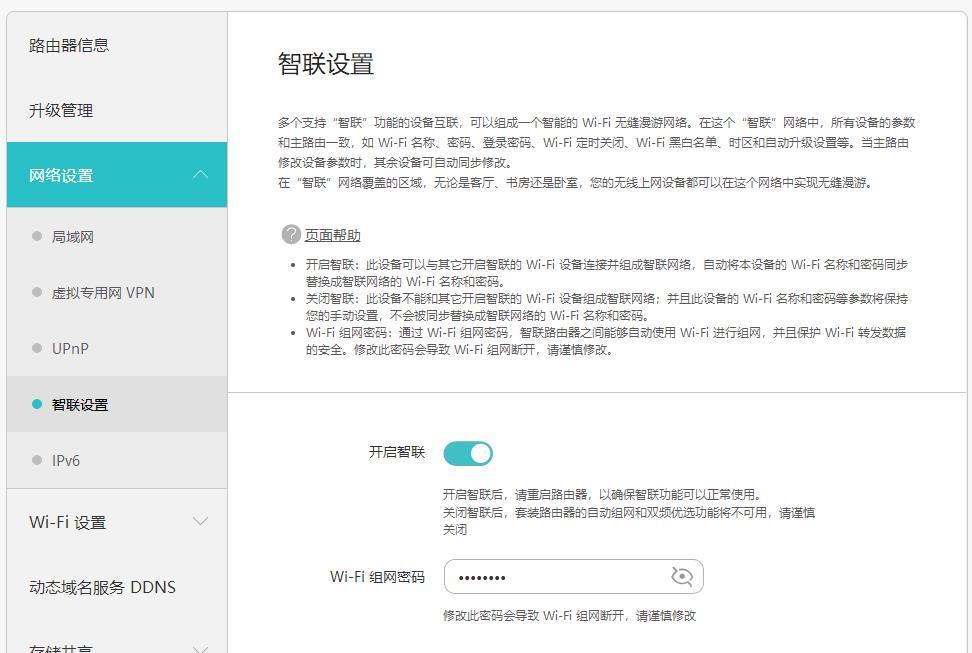This screenshot has height=653, width=972.
Task: Disable the 开启智联 switch
Action: click(x=469, y=453)
